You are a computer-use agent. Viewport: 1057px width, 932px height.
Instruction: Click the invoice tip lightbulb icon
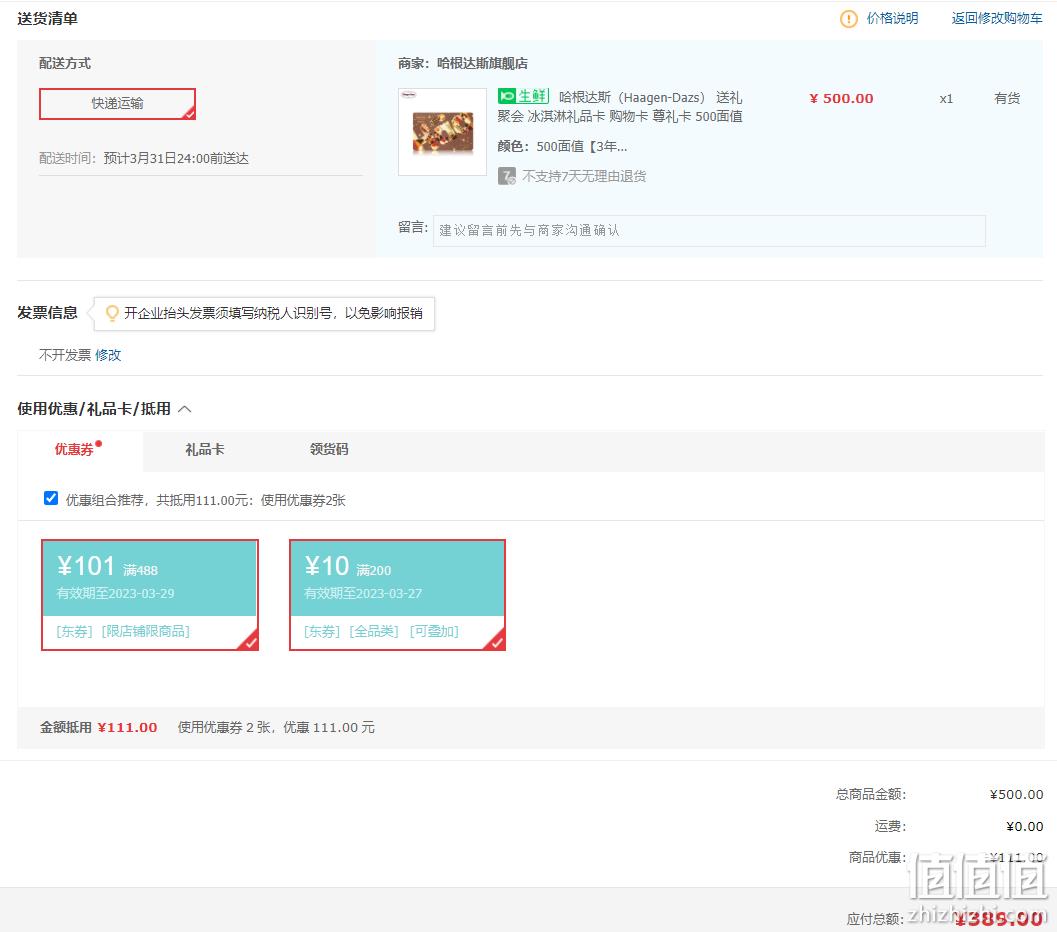coord(113,313)
